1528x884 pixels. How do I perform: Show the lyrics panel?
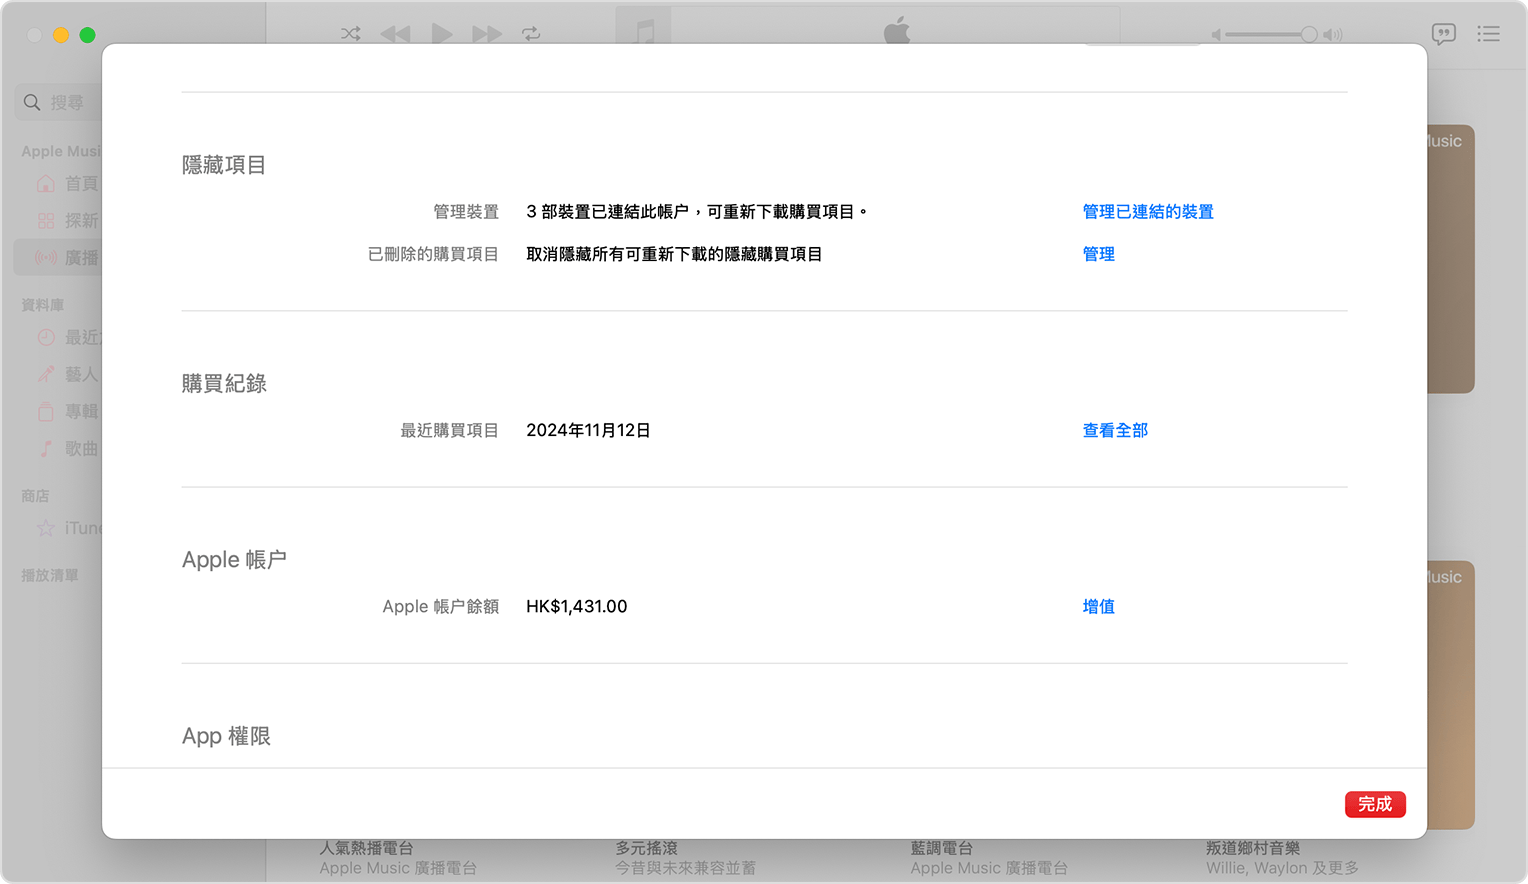point(1444,34)
